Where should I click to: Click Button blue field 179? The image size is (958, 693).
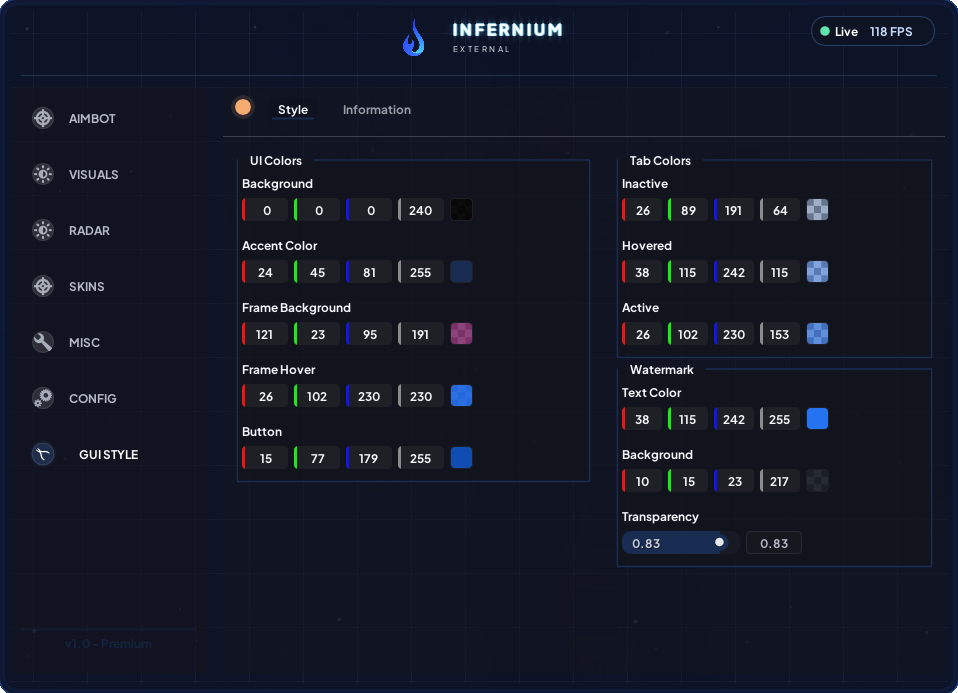pos(368,458)
